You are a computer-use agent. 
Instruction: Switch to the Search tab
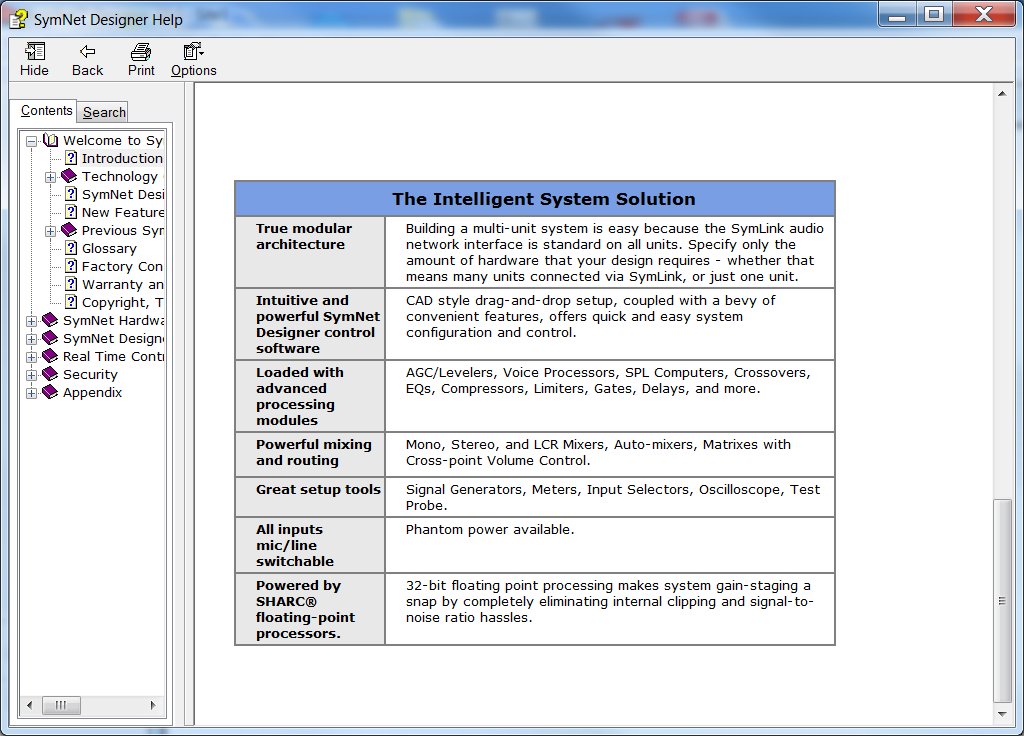[x=104, y=112]
